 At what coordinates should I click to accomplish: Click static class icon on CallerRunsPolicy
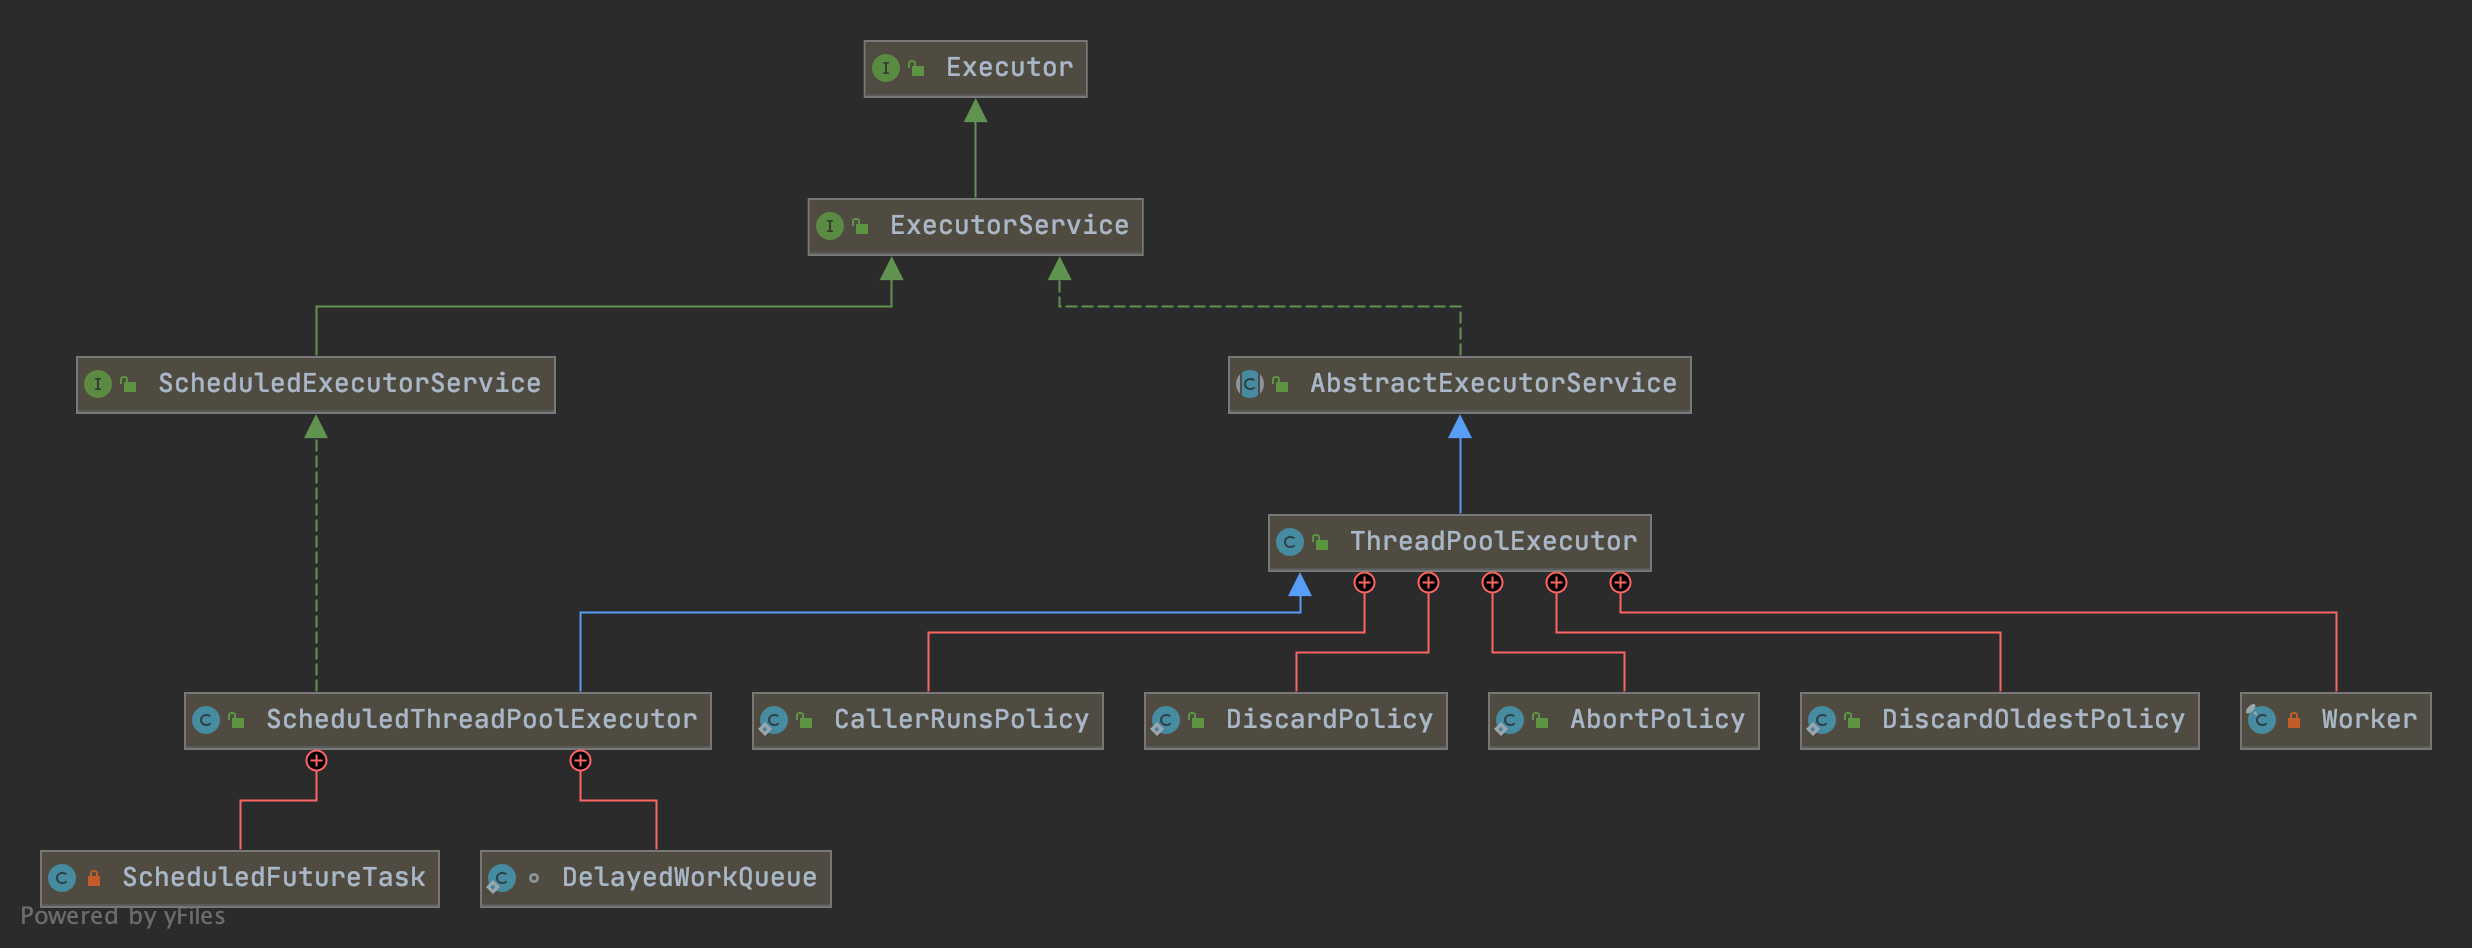[773, 720]
